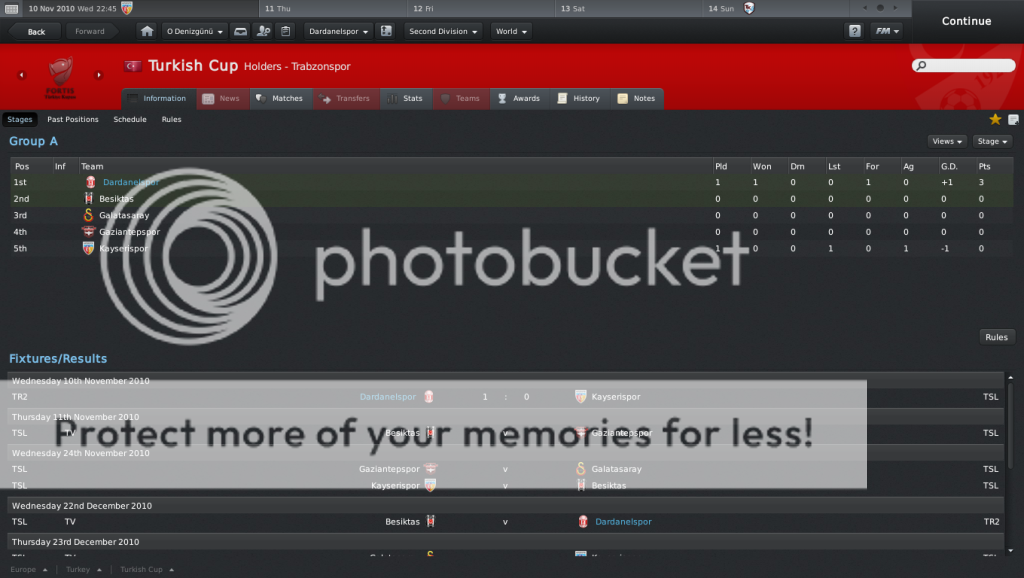Go to the Home screen icon
The image size is (1024, 578).
(x=147, y=31)
